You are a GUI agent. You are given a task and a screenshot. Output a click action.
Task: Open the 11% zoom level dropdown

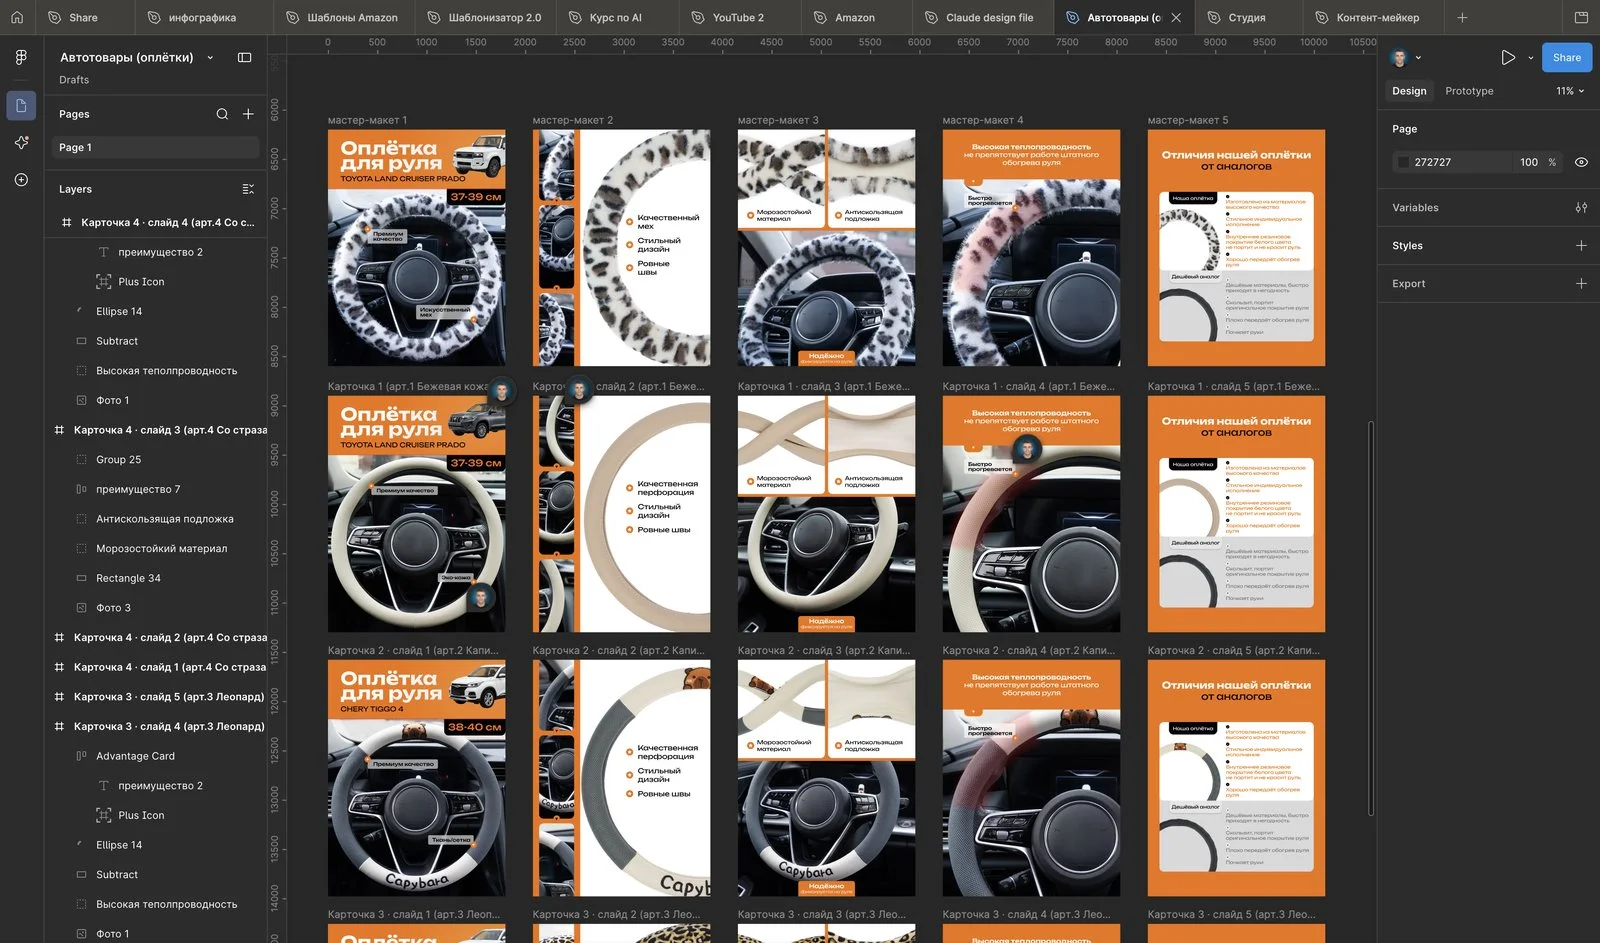(1570, 91)
